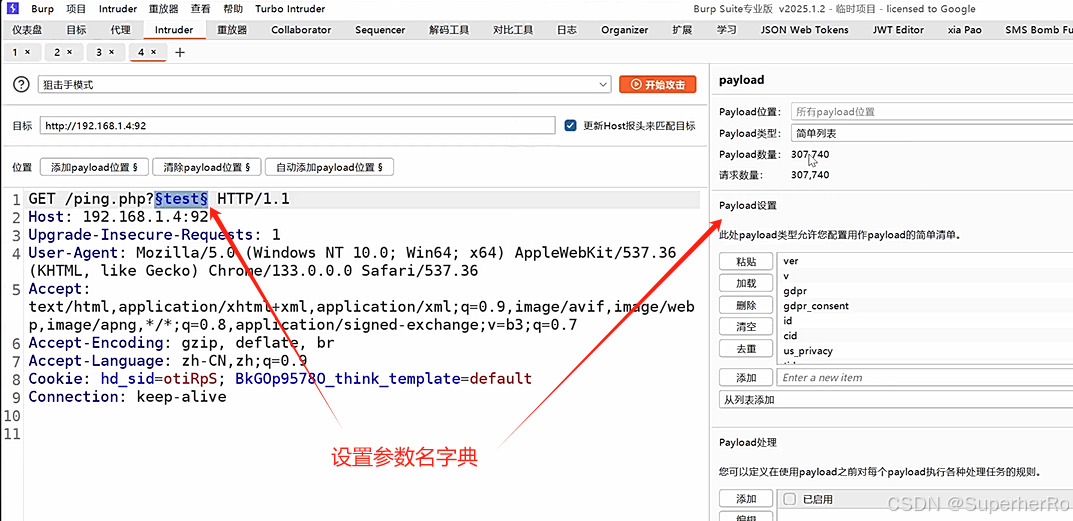The height and width of the screenshot is (521, 1073).
Task: Switch to the Sequencer tab
Action: (380, 29)
